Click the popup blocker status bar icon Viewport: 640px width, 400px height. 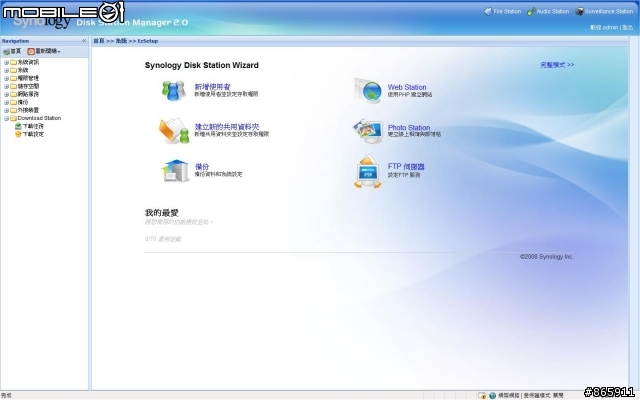point(482,396)
